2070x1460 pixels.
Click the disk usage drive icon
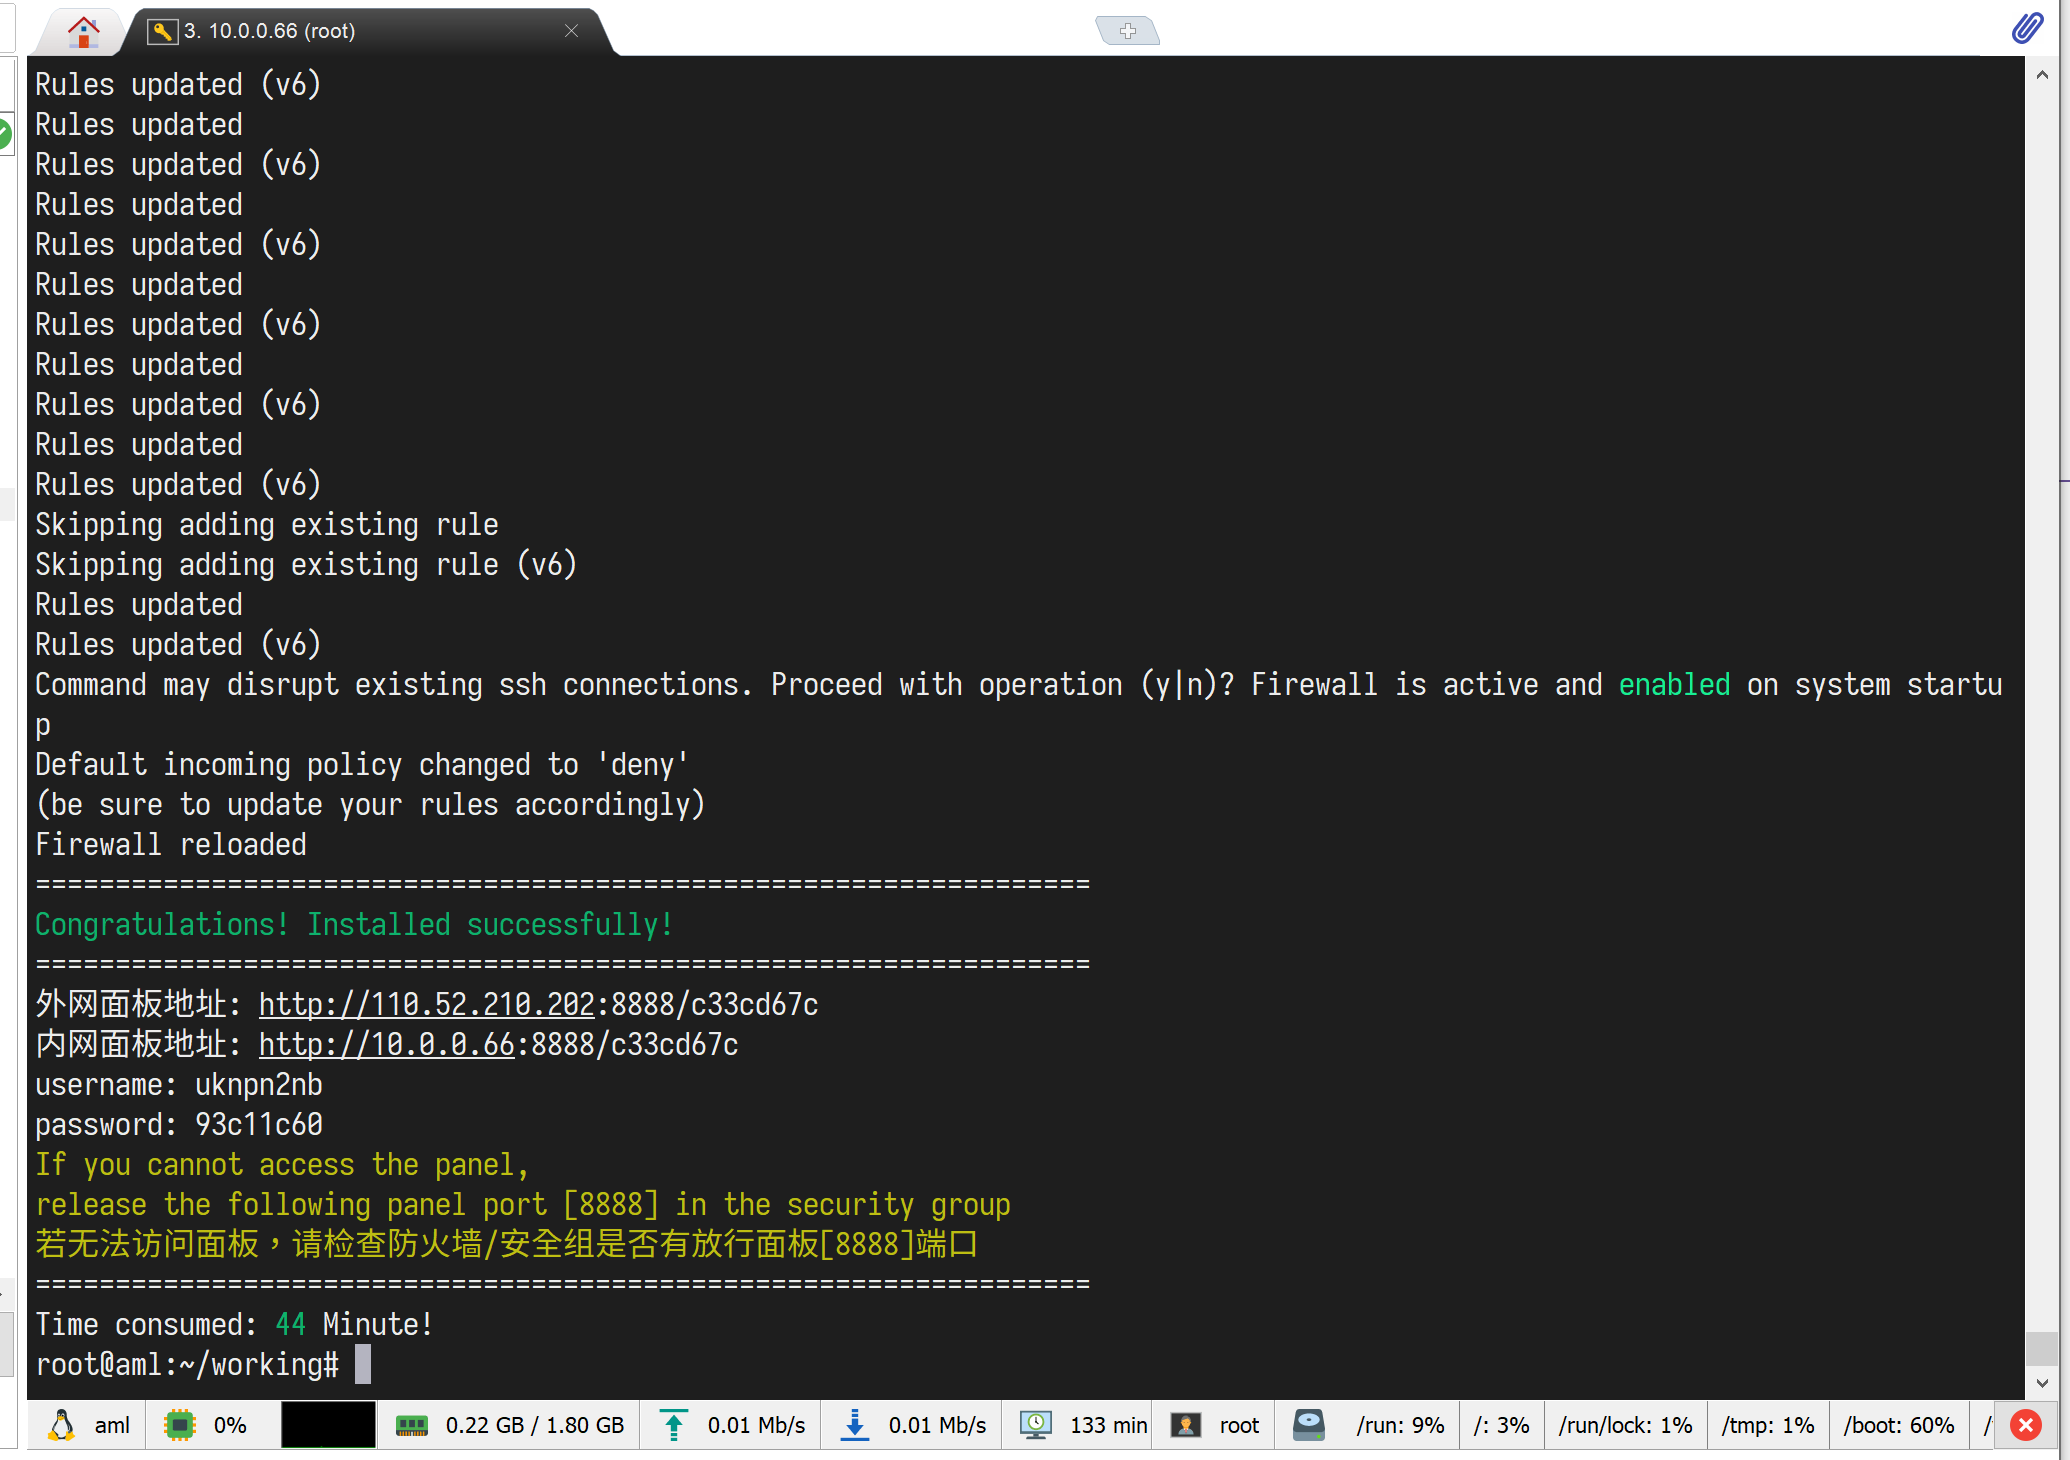coord(1309,1425)
